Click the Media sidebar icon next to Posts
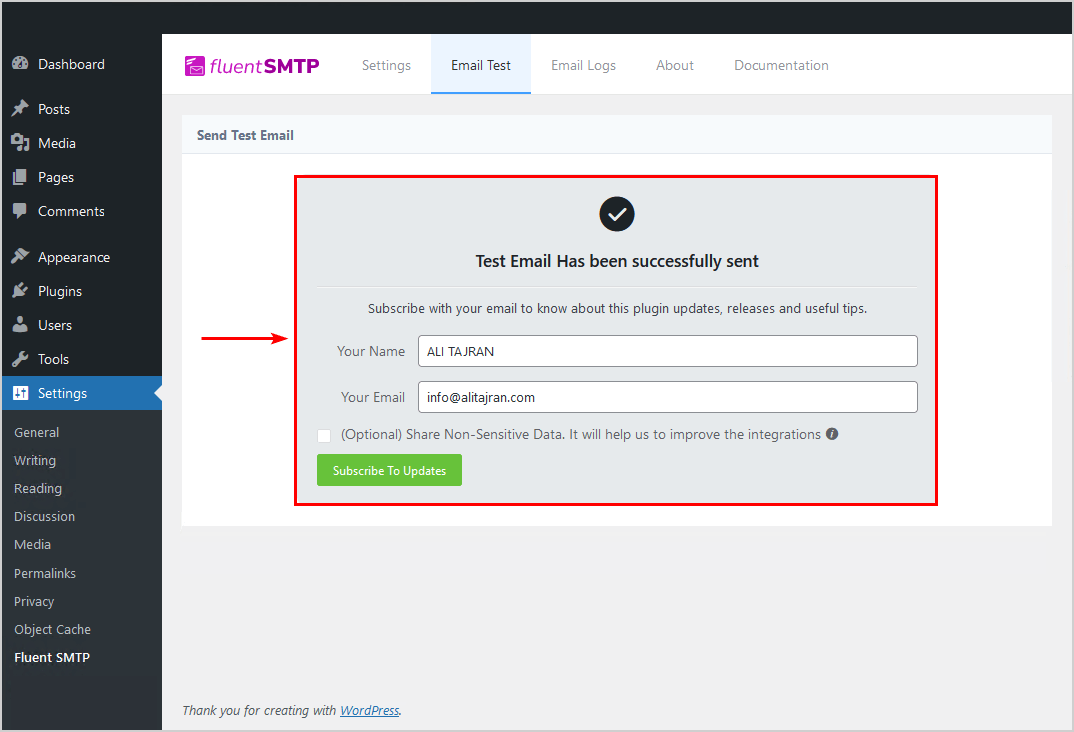1074x732 pixels. pyautogui.click(x=21, y=142)
